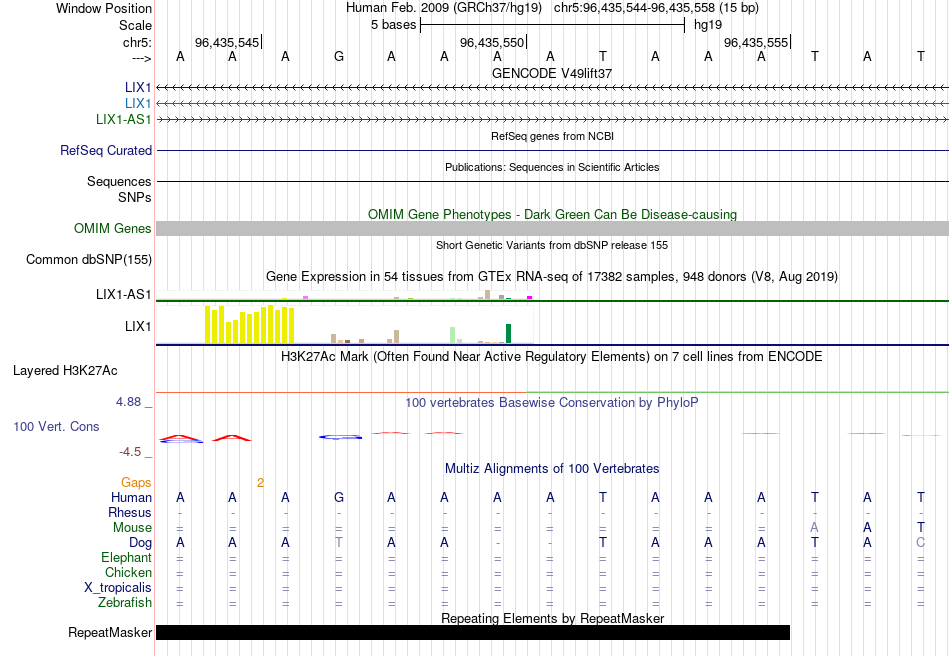Select the Elephant species row label

[x=126, y=557]
